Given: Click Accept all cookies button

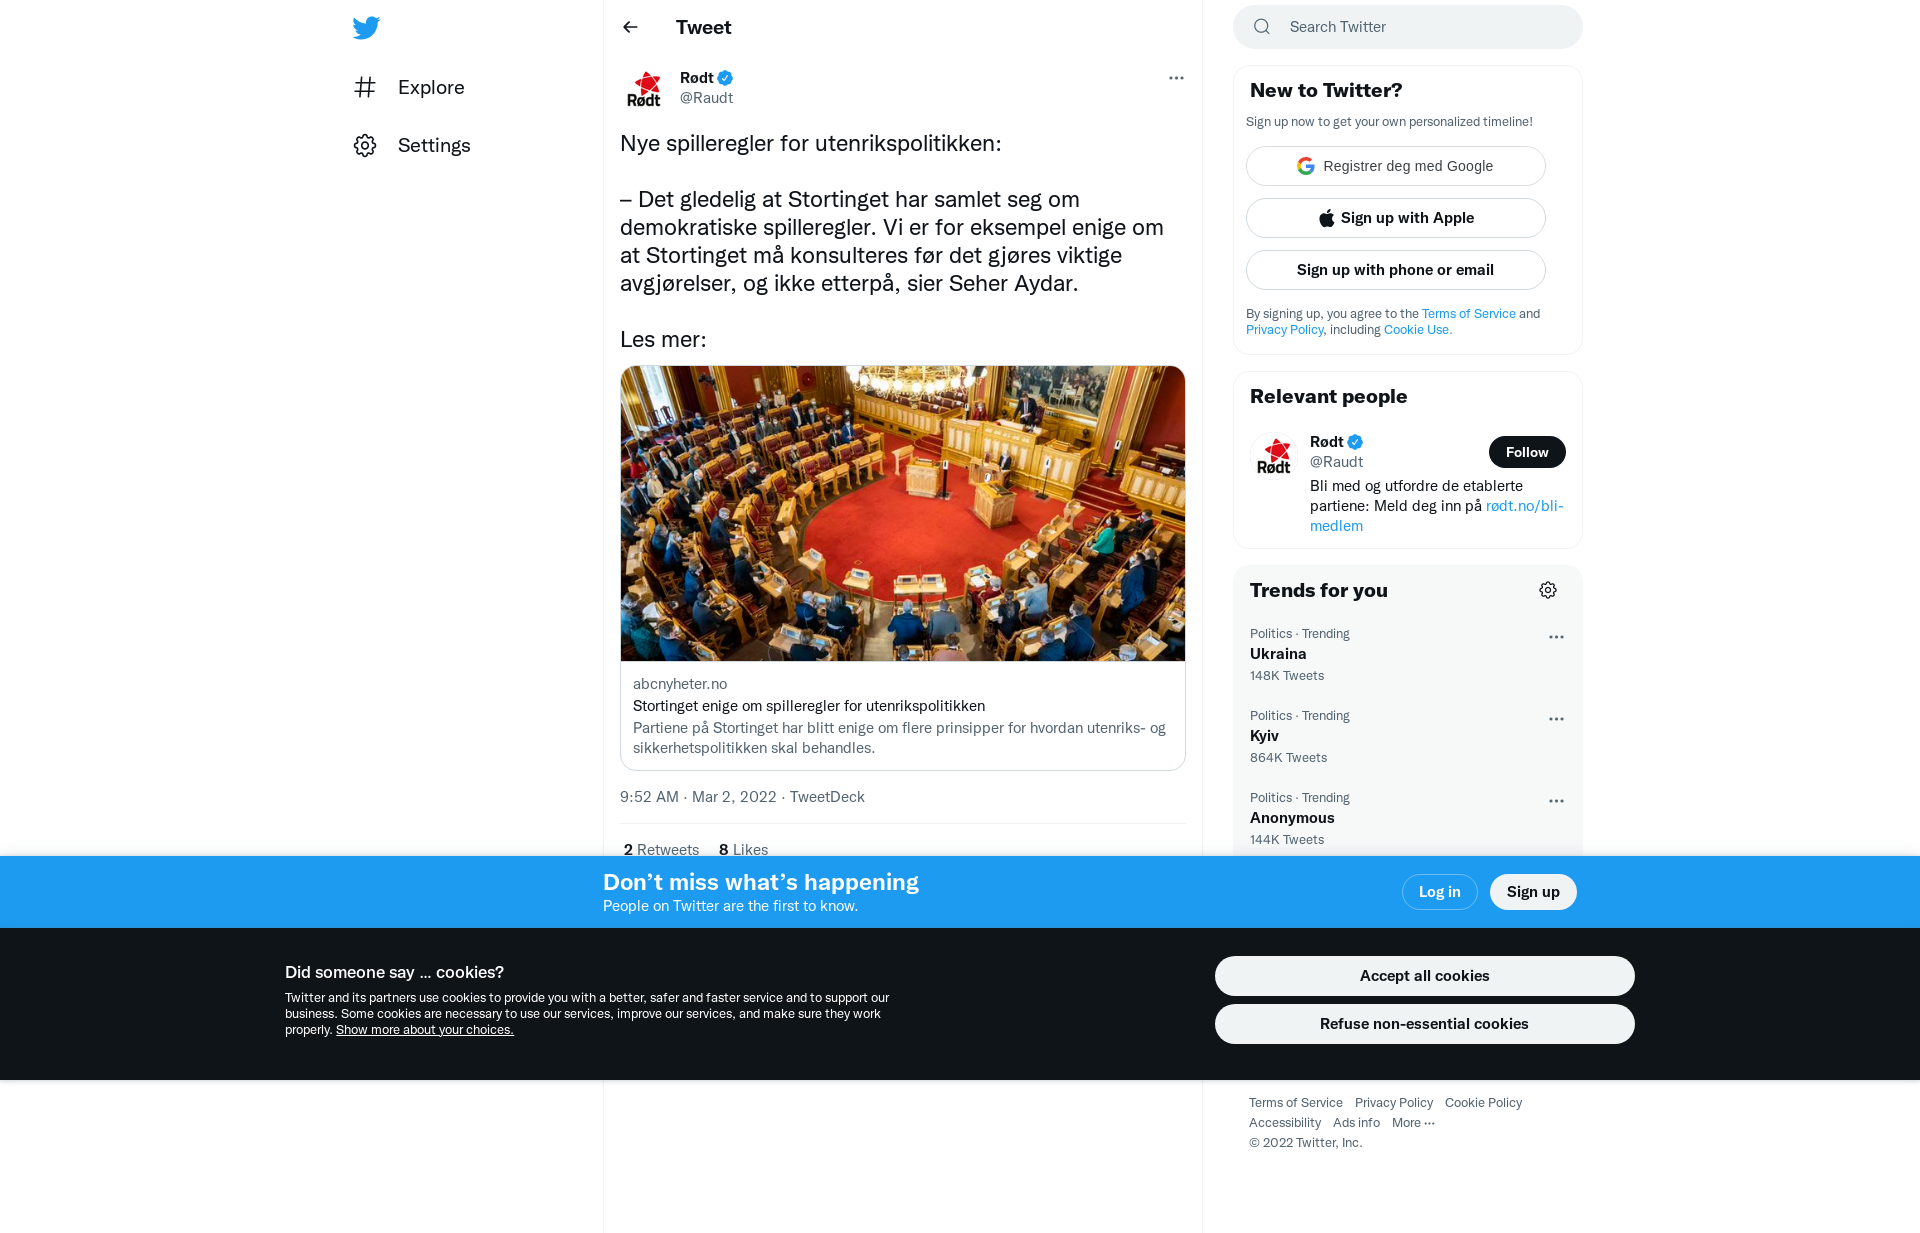Looking at the screenshot, I should 1424,976.
